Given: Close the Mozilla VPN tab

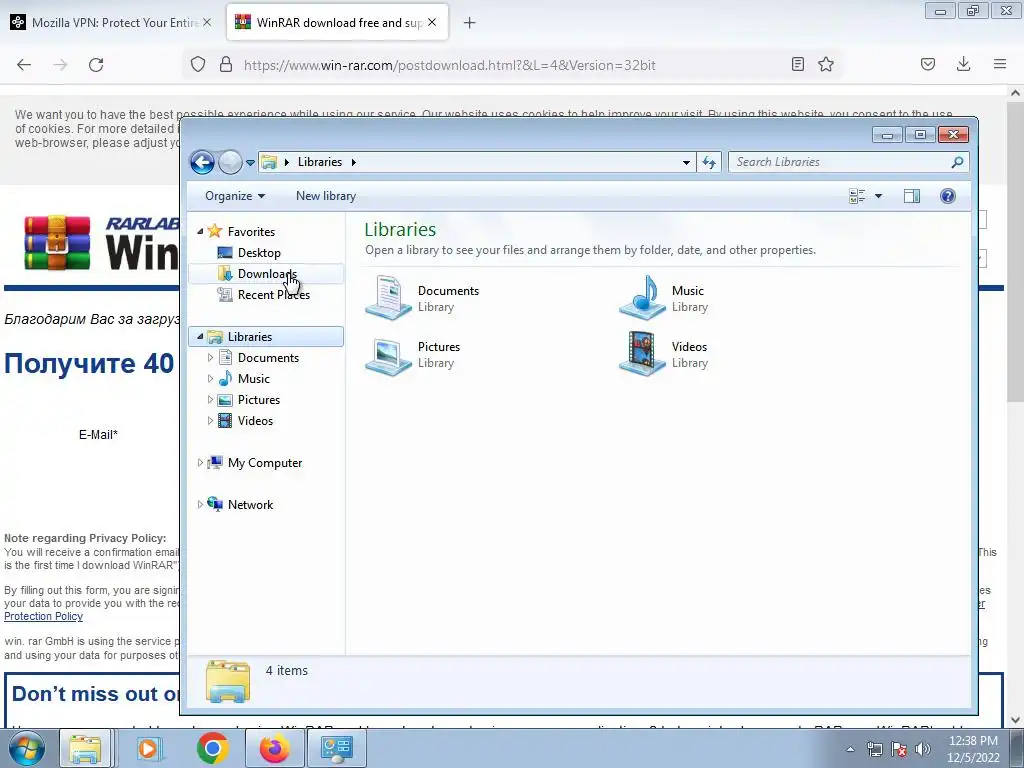Looking at the screenshot, I should (207, 22).
